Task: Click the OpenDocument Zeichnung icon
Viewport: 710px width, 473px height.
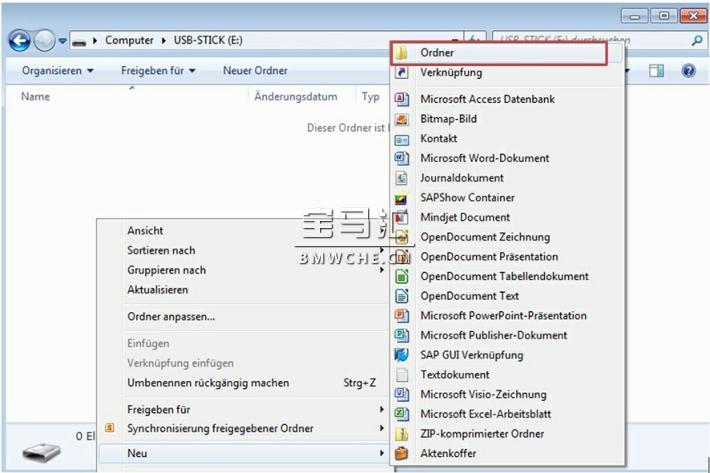Action: point(402,237)
